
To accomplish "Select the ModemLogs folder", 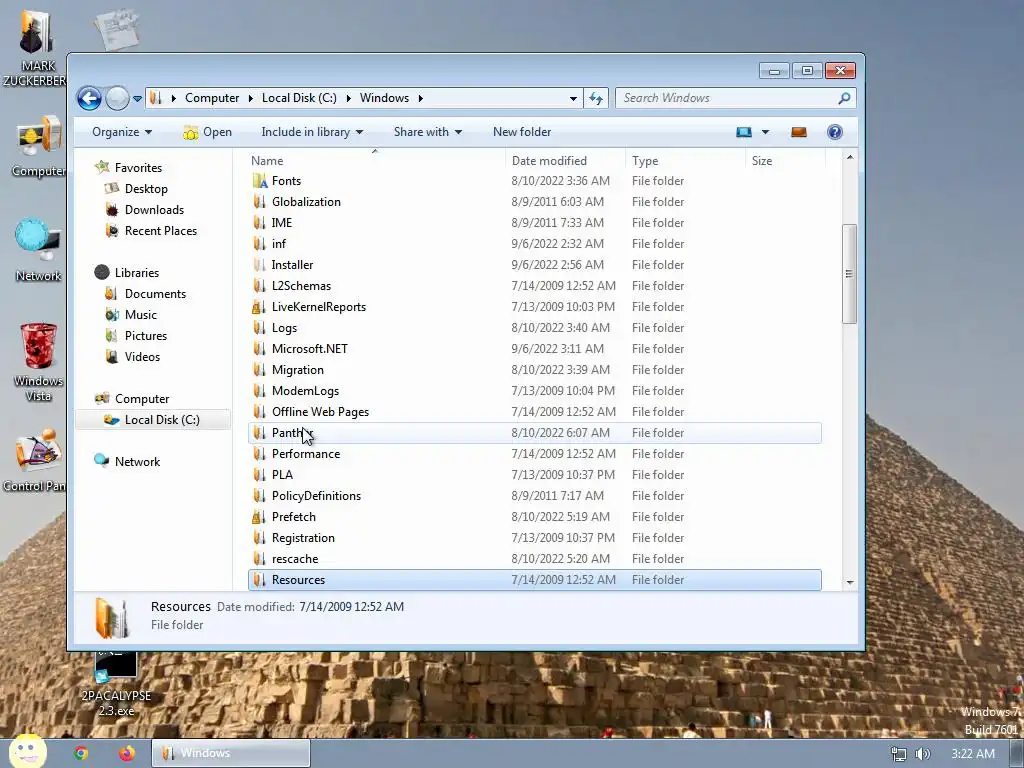I will coord(305,391).
